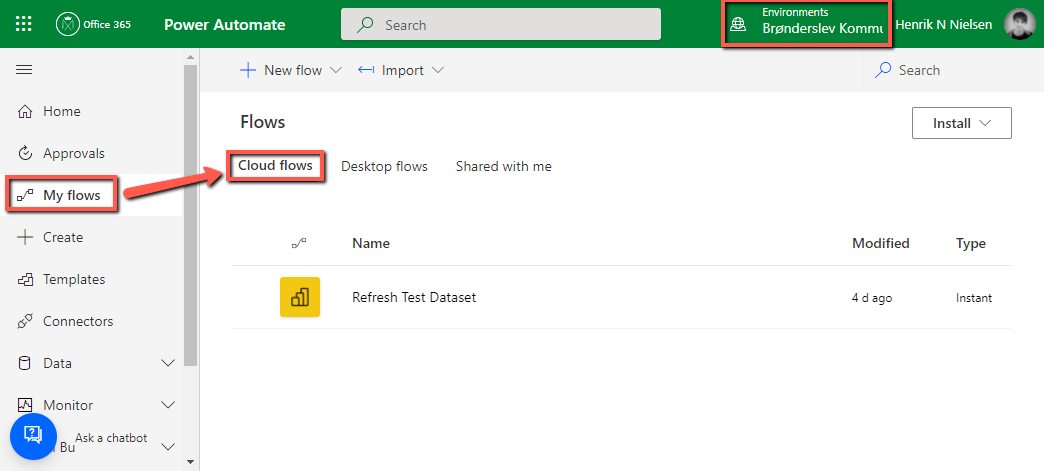Image resolution: width=1044 pixels, height=471 pixels.
Task: Open the Install dropdown button
Action: point(961,123)
